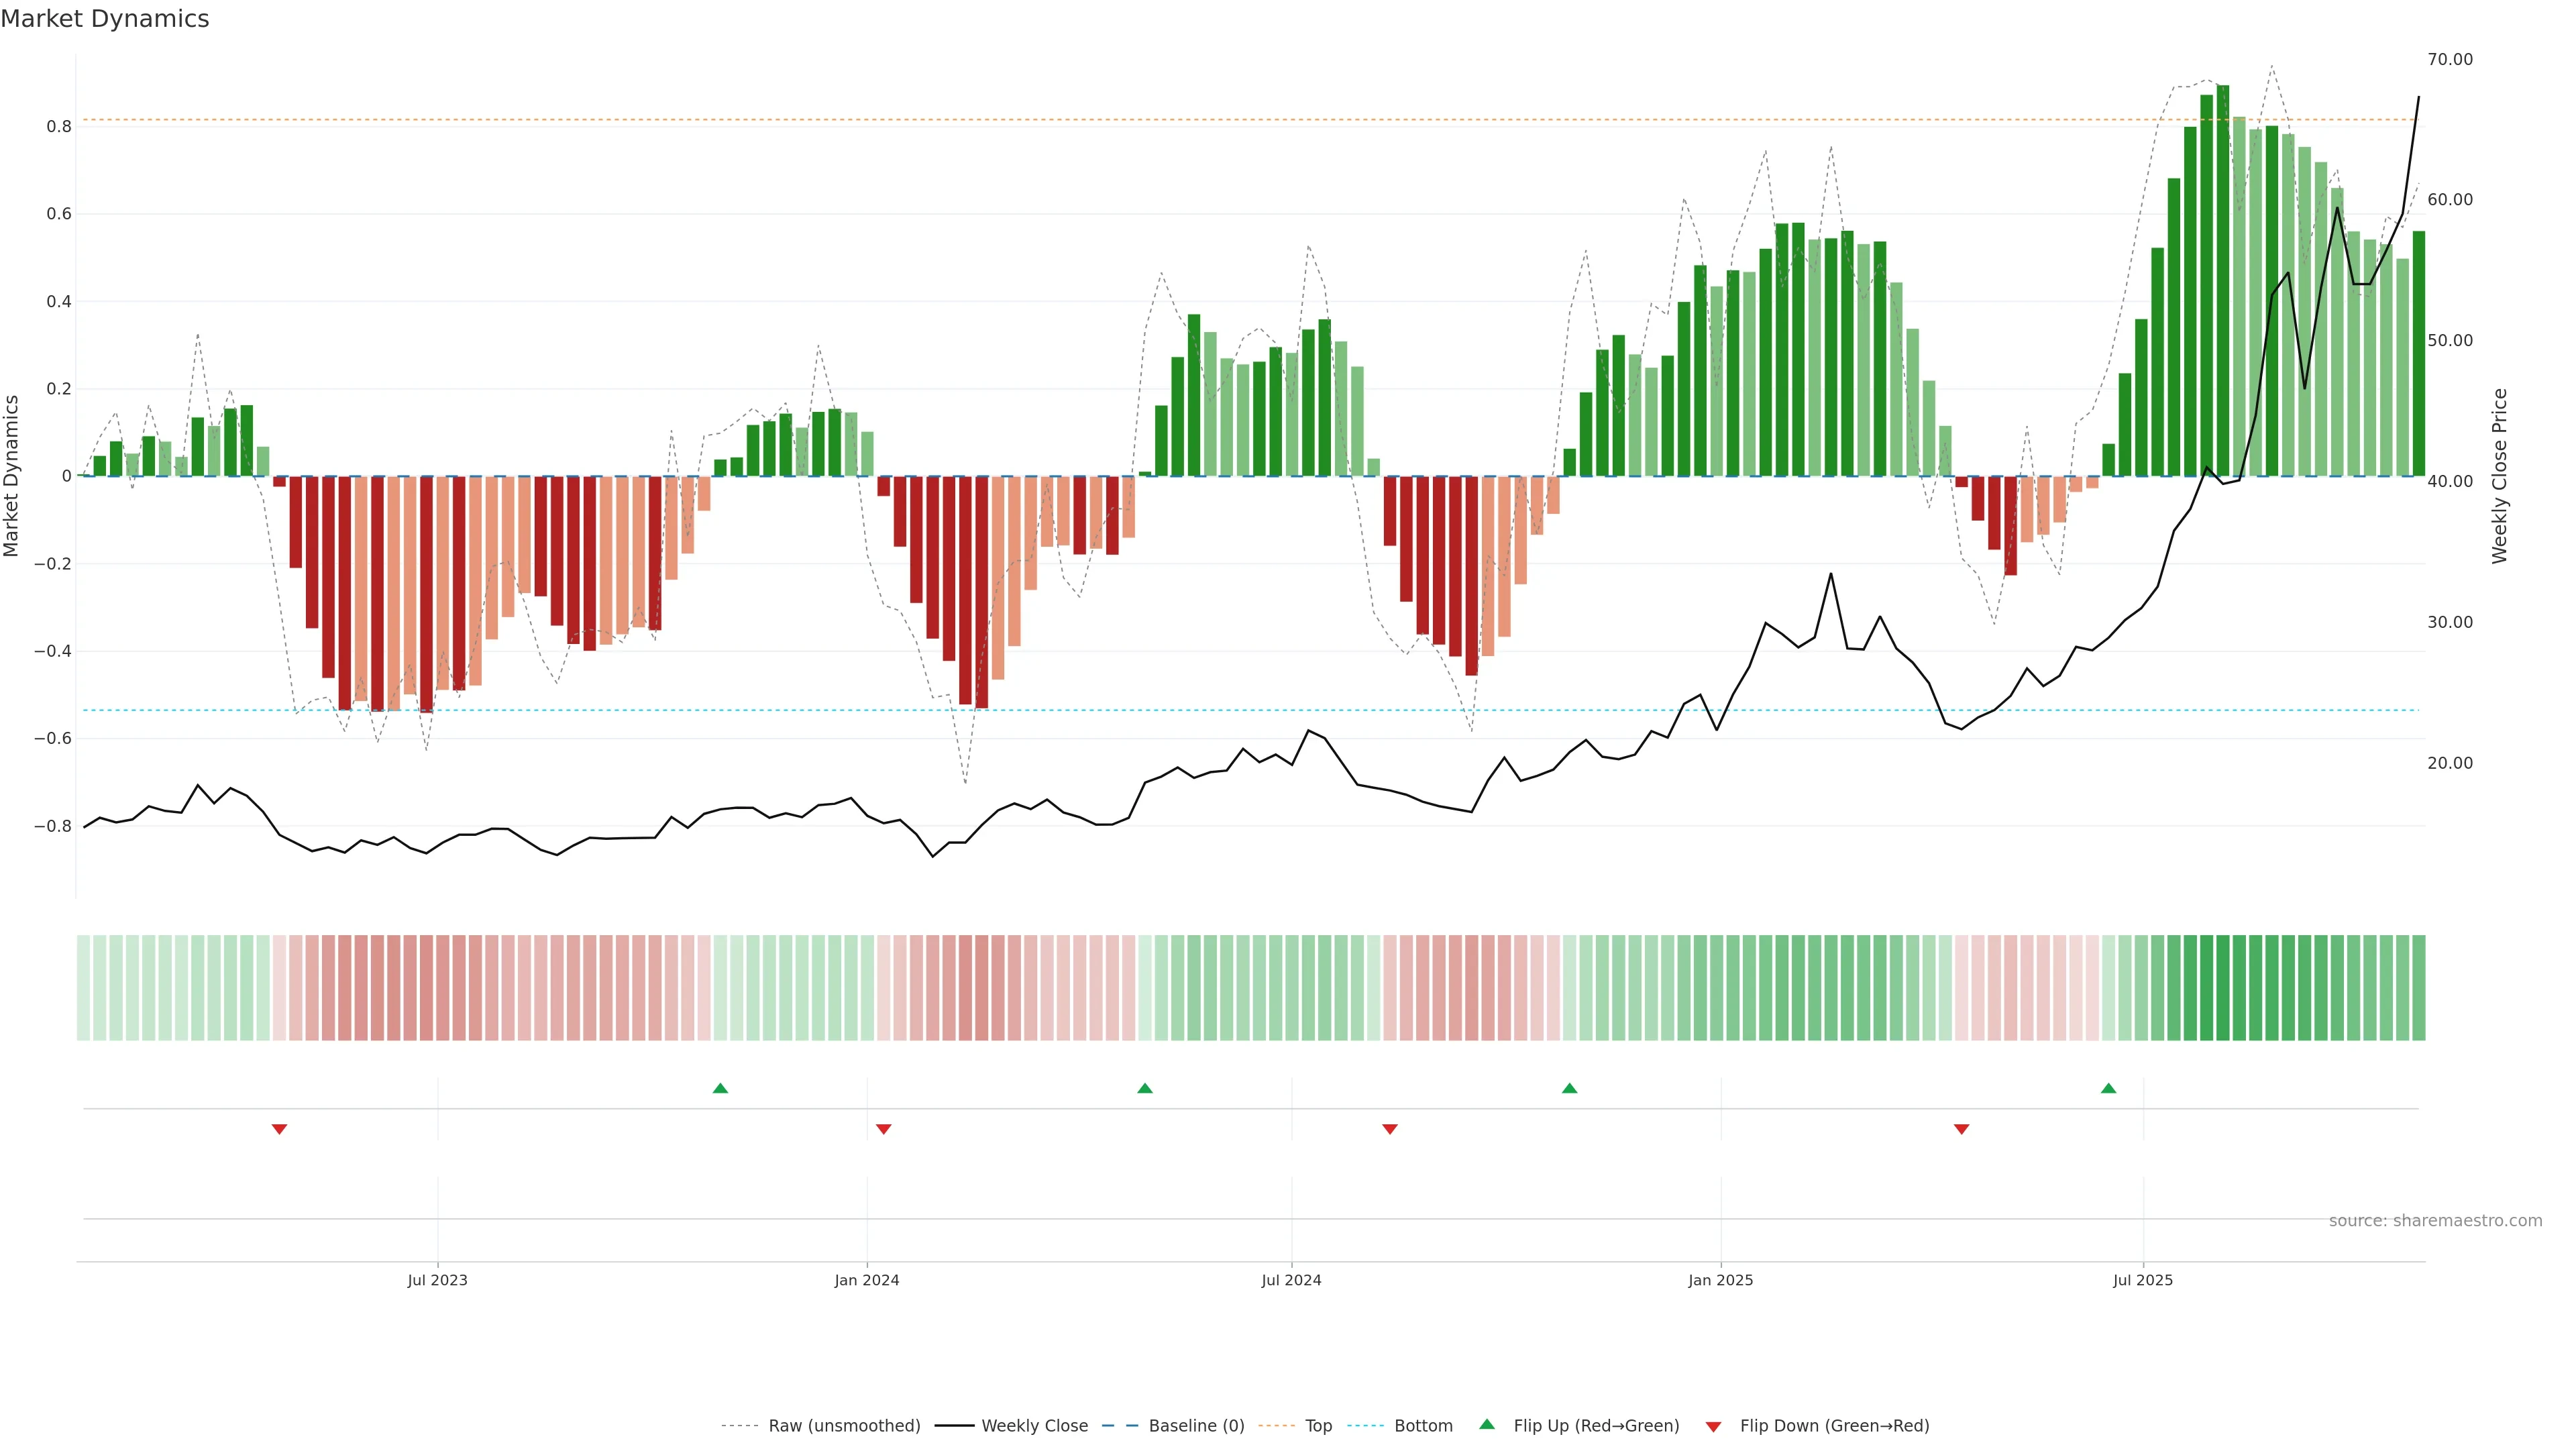The image size is (2576, 1449).
Task: Click the Weekly Close Price axis title
Action: tap(2499, 476)
